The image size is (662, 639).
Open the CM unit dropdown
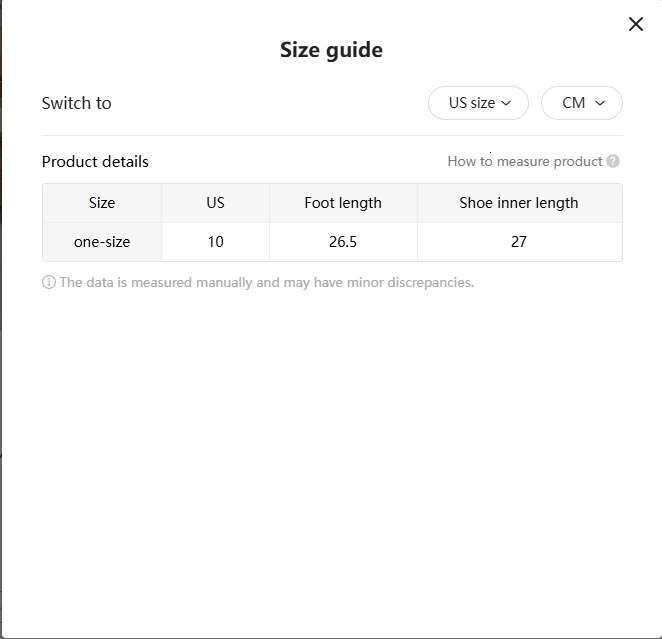point(581,103)
